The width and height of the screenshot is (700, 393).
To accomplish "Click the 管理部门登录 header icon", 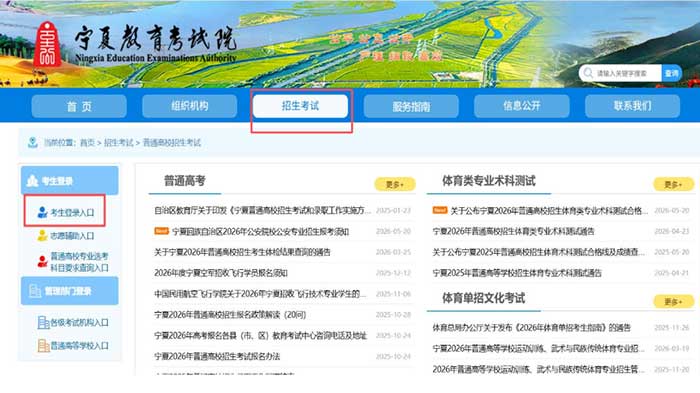I will click(35, 291).
